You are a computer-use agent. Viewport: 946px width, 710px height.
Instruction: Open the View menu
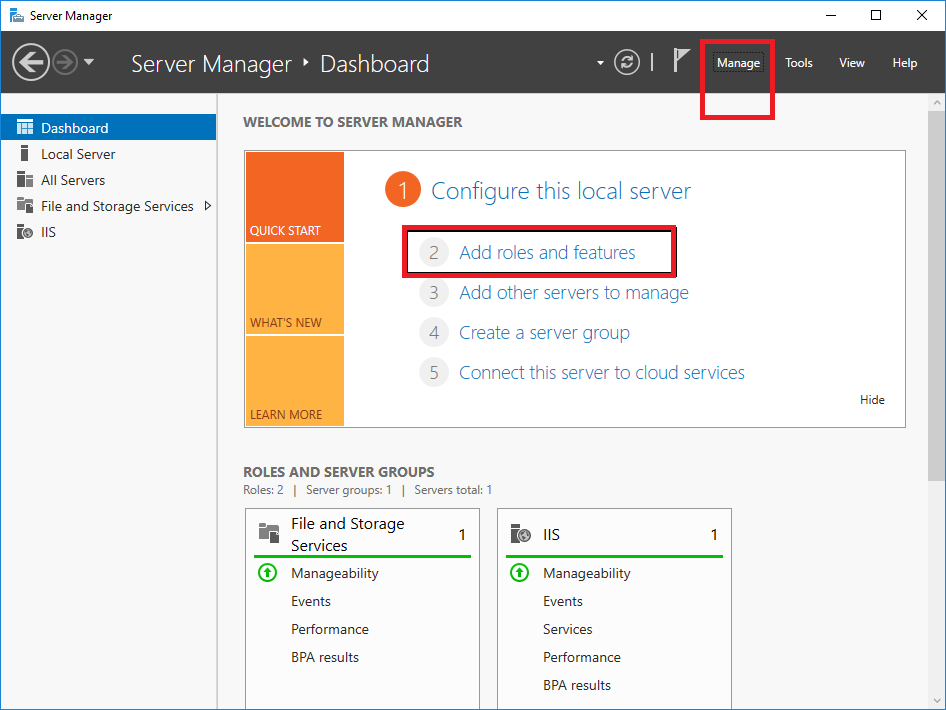point(851,63)
